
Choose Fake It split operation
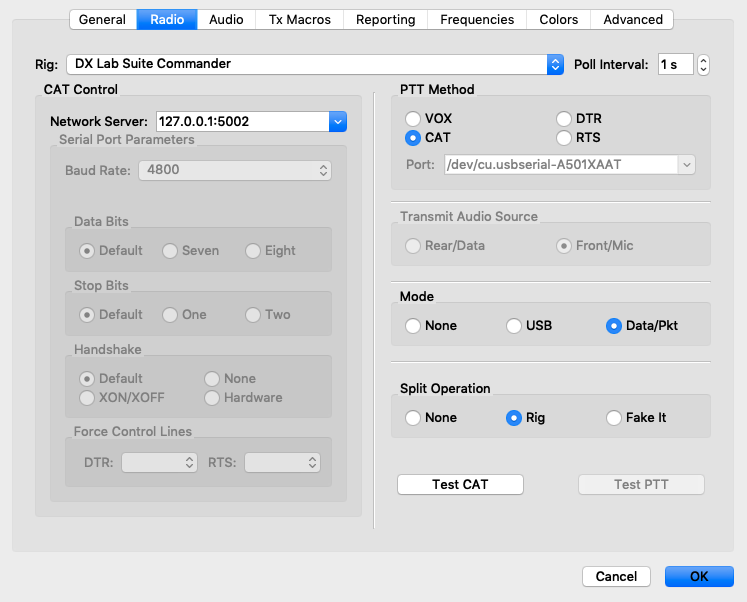click(x=614, y=418)
